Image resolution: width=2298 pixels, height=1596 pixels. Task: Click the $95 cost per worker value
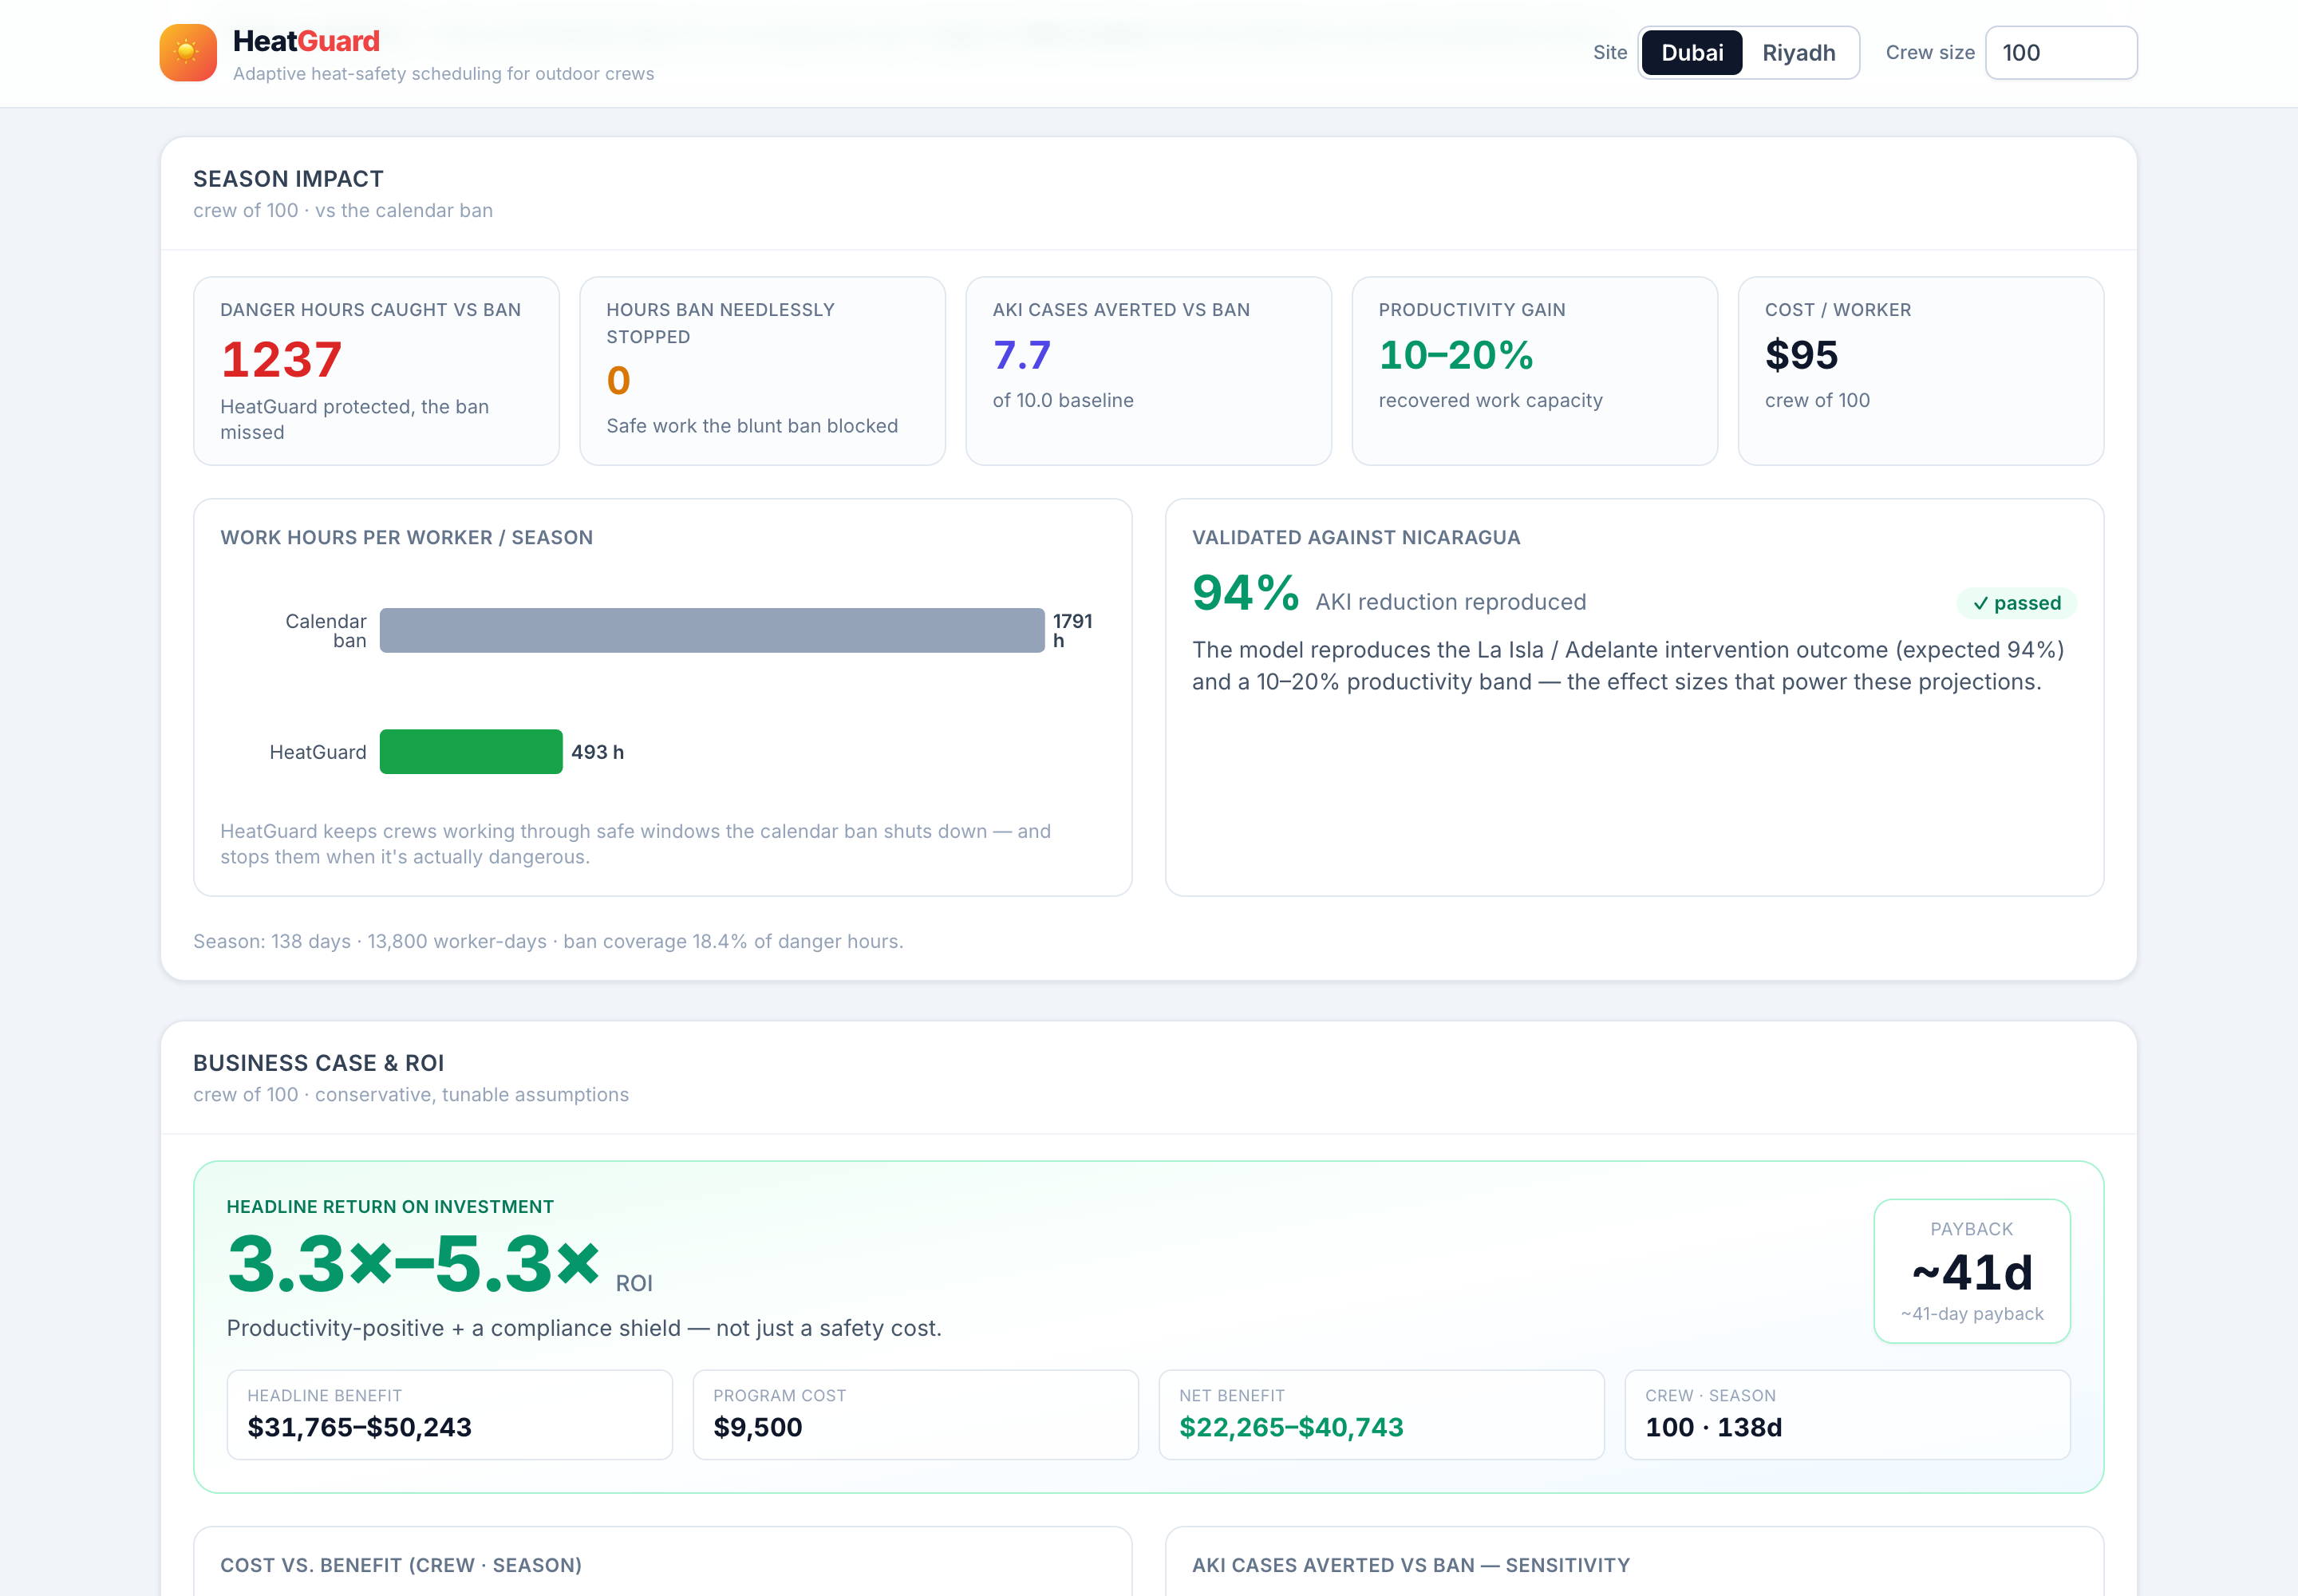click(1801, 355)
